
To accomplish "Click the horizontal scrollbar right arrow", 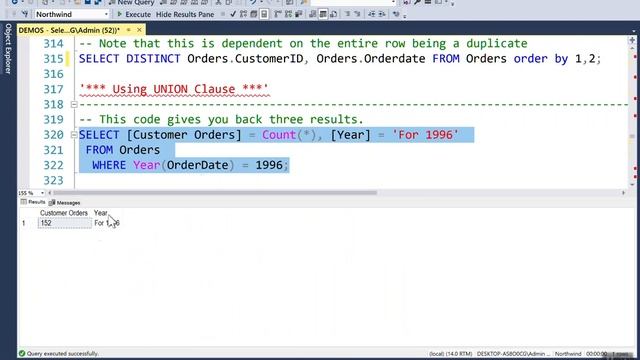I will 623,193.
